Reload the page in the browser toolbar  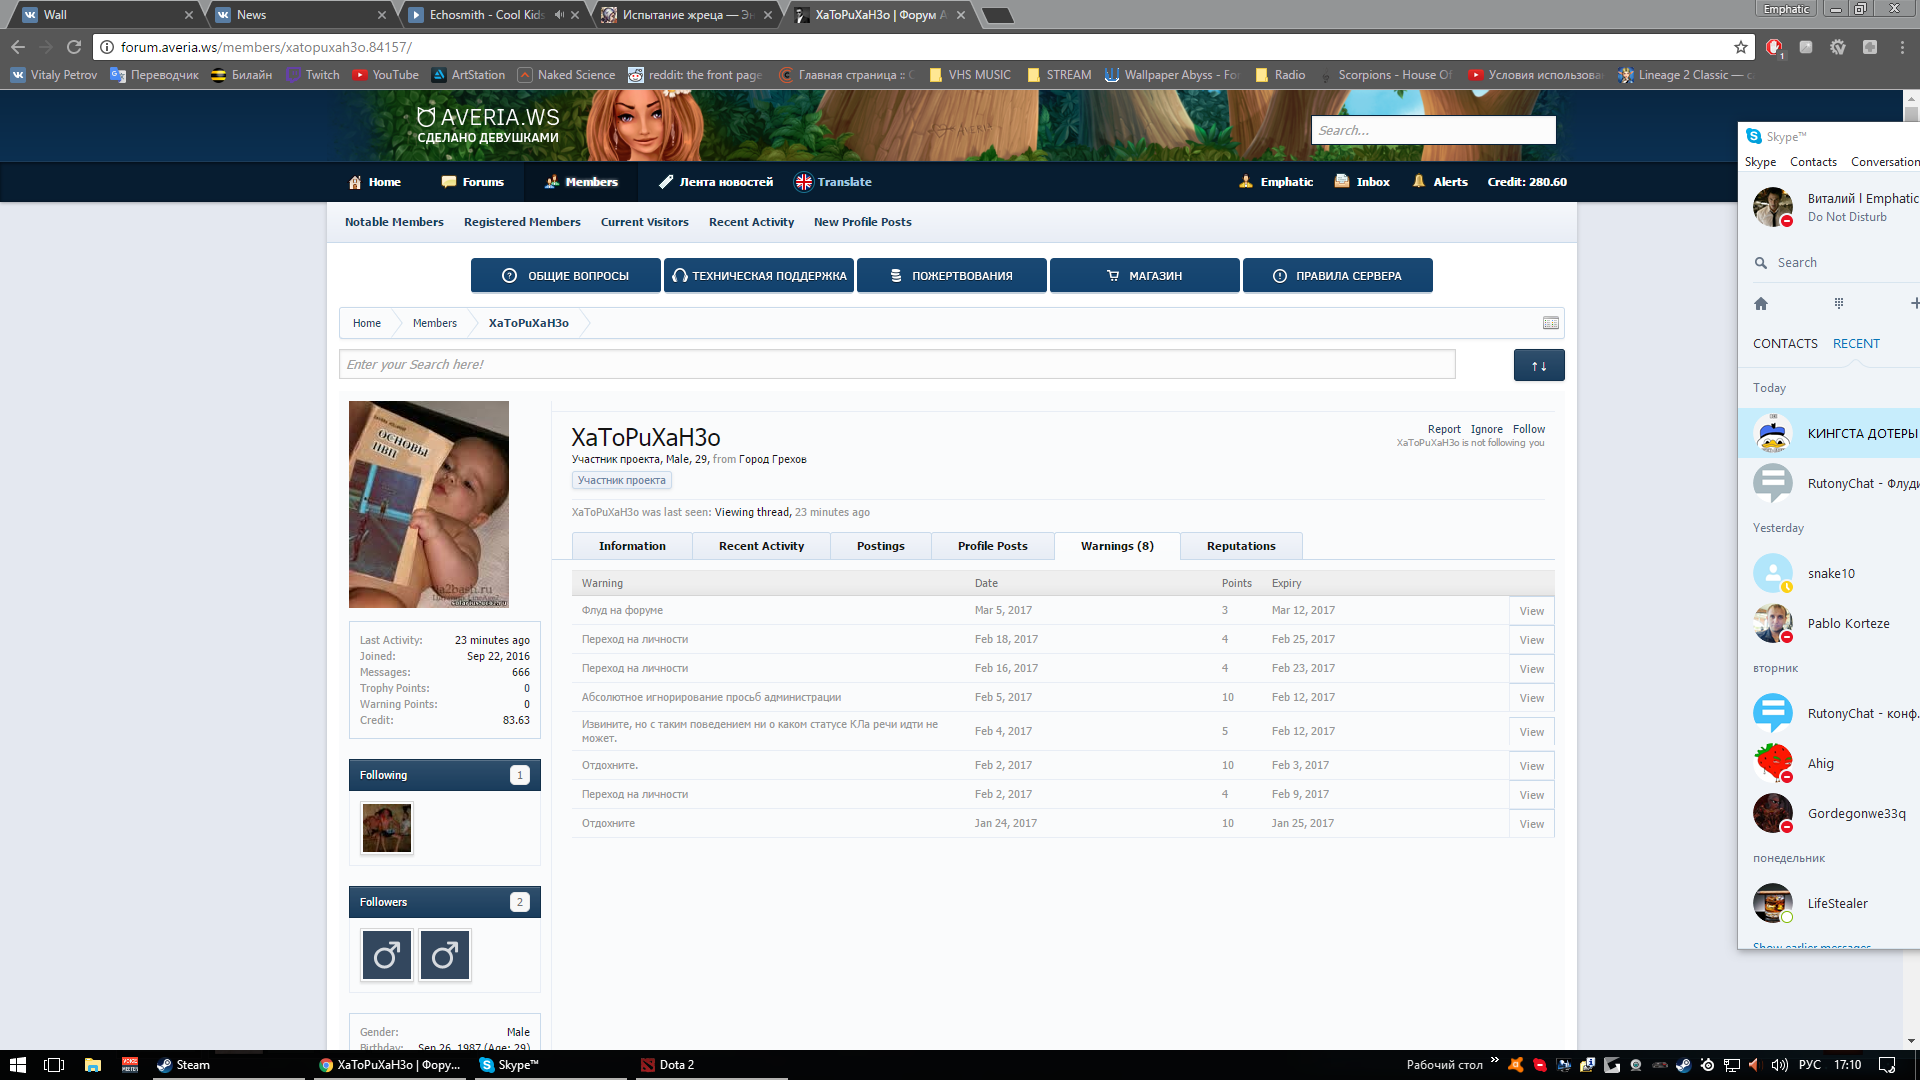[74, 47]
